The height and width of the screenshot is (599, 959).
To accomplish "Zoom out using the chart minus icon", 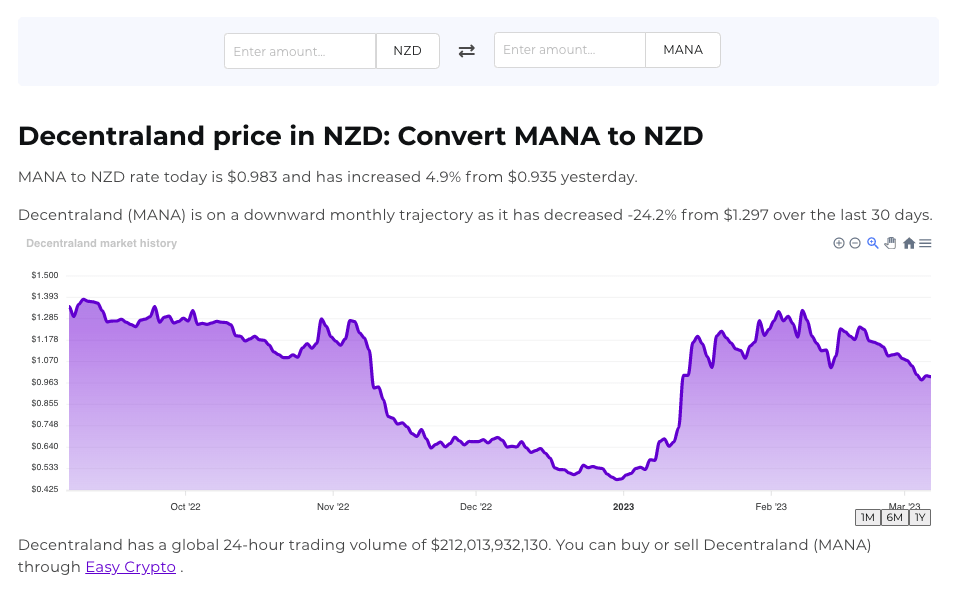I will [855, 243].
